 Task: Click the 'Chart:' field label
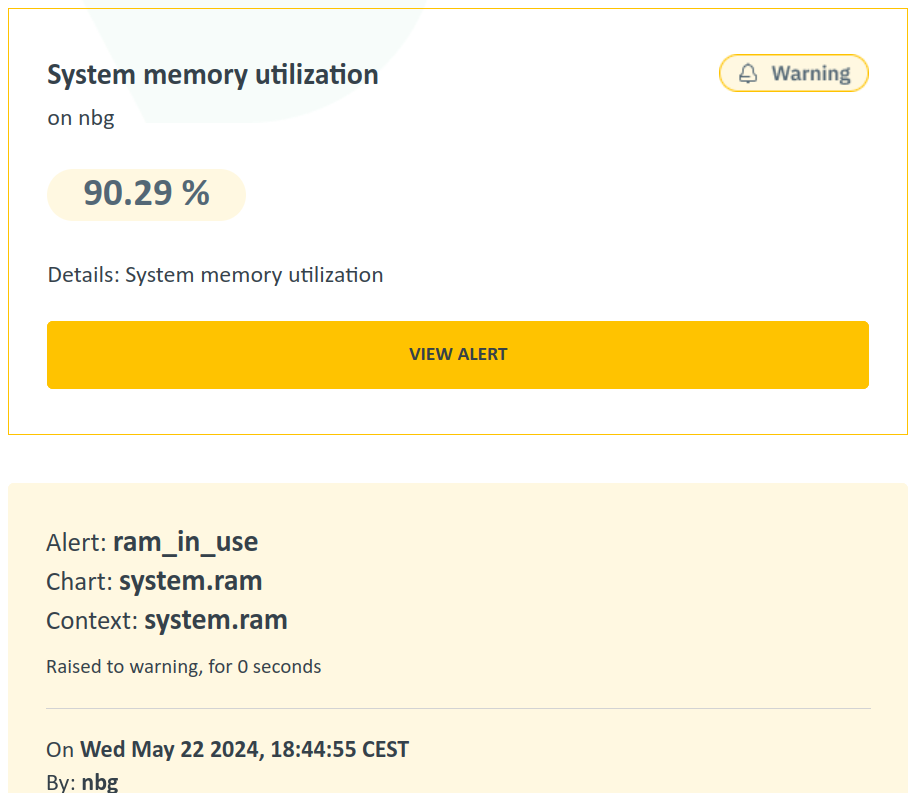pyautogui.click(x=79, y=582)
